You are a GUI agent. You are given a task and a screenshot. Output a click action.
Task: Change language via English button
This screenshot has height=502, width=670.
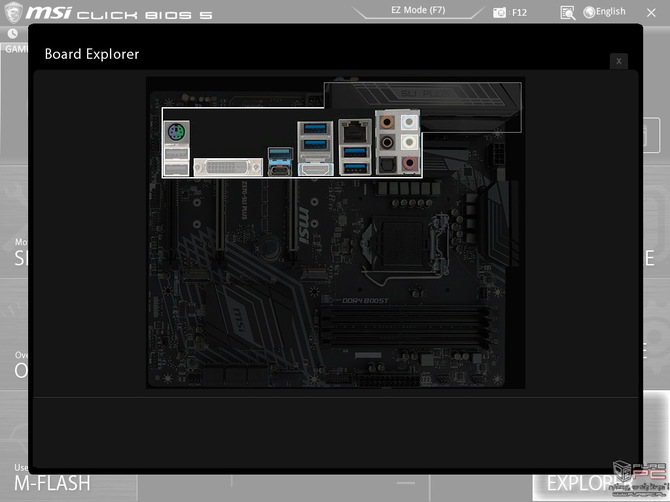[605, 12]
